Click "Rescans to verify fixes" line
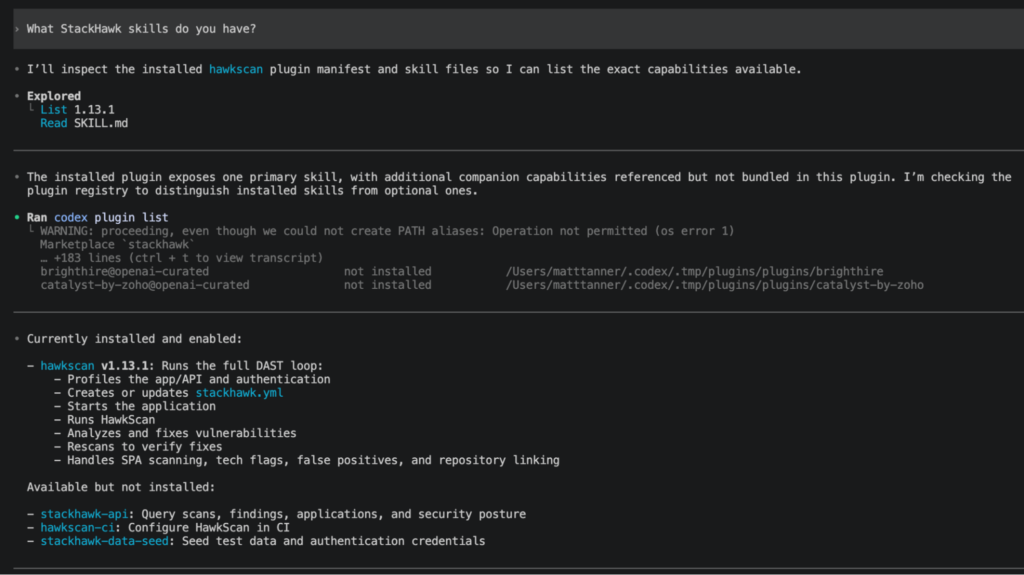Screen dimensions: 1024x575 [144, 447]
